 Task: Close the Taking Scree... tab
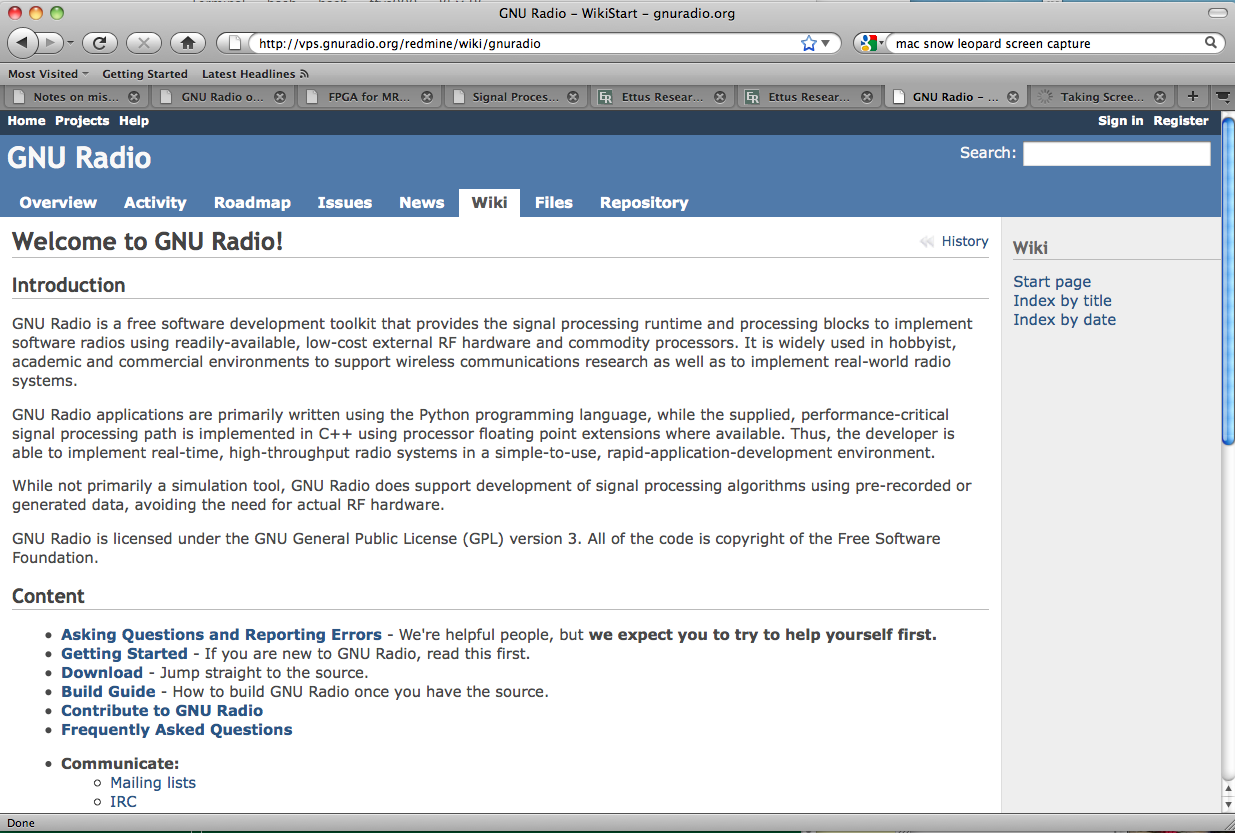point(1160,97)
